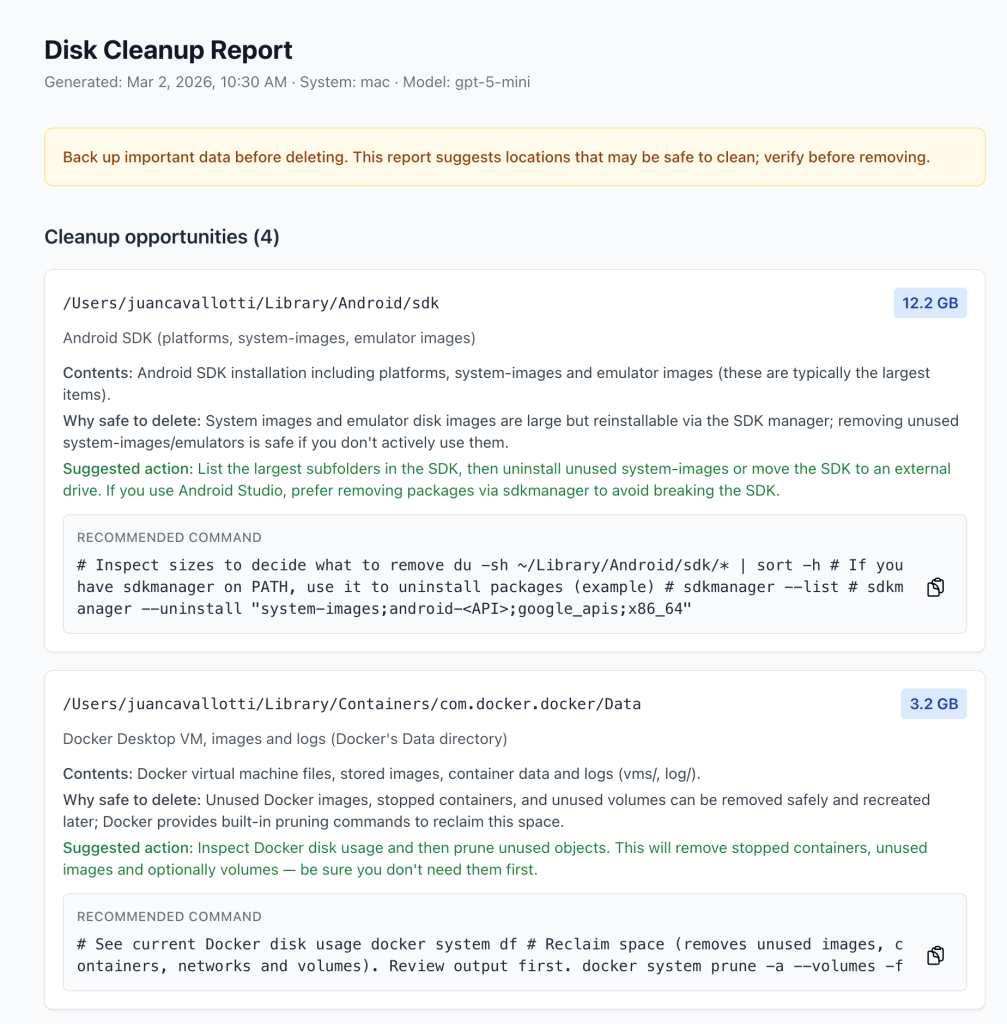The width and height of the screenshot is (1007, 1024).
Task: Click the Disk Cleanup Report title
Action: [168, 50]
